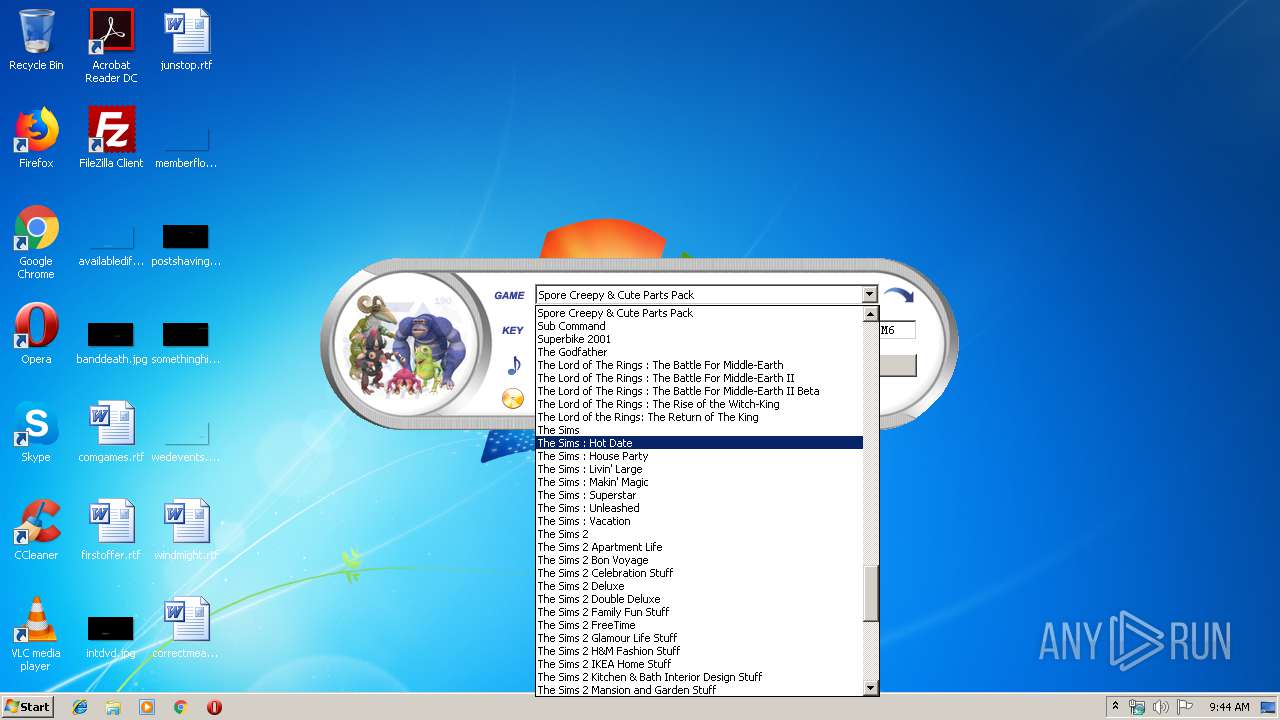Screen dimensions: 1280x720
Task: Select The Rise of the Witch-King
Action: 699,404
